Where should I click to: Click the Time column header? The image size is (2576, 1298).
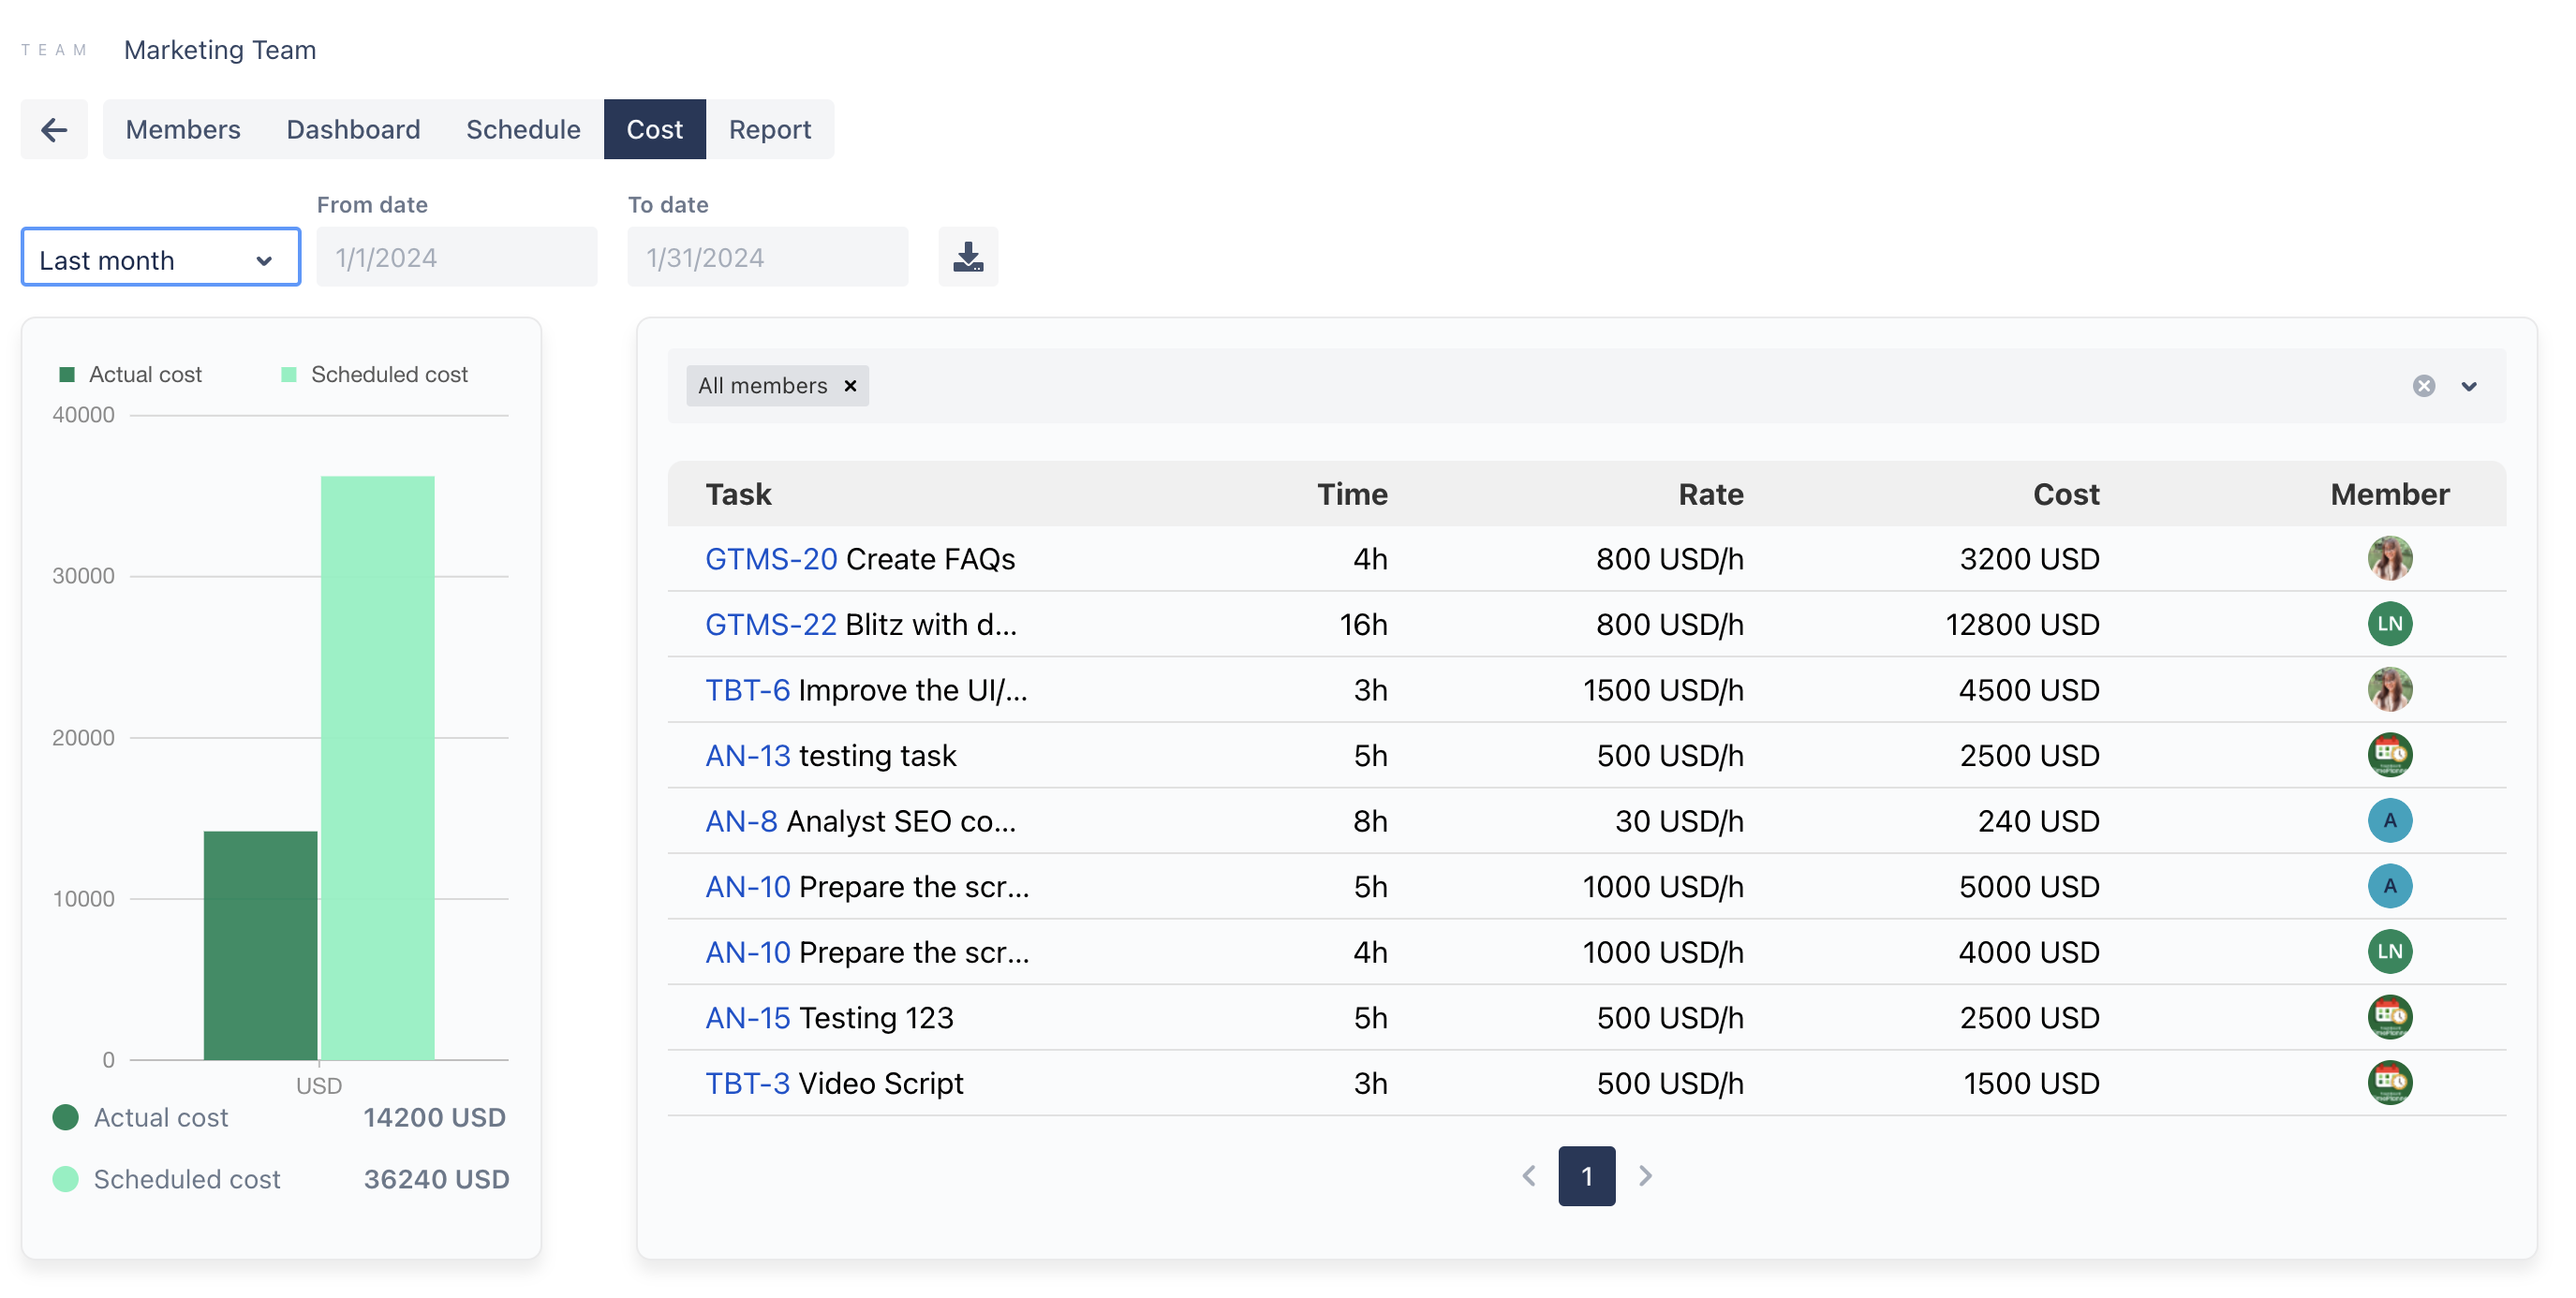(x=1351, y=494)
